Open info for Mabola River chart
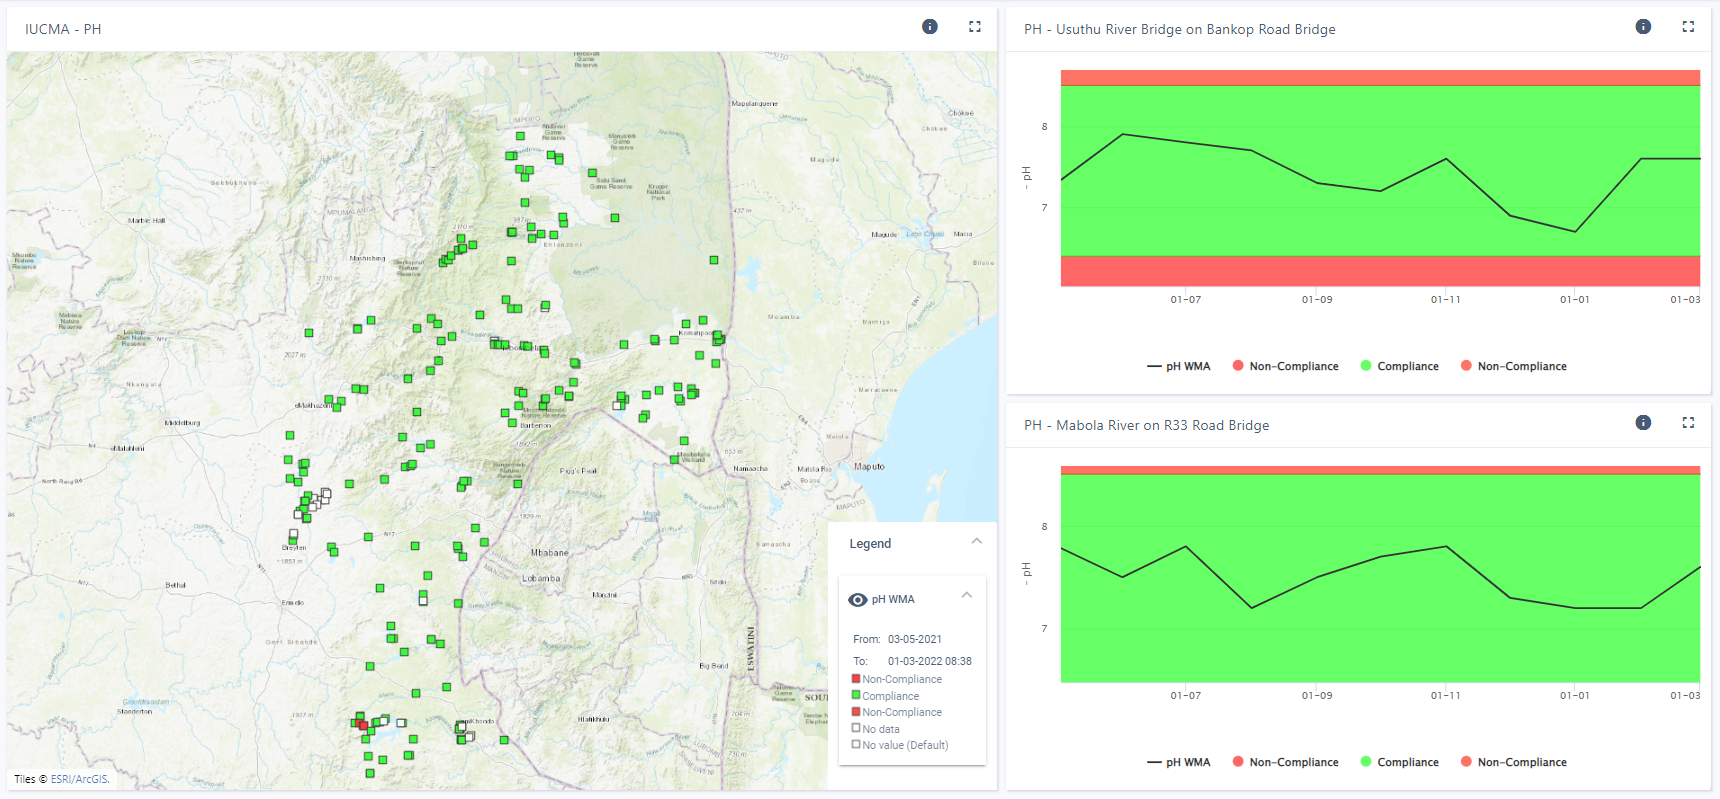Viewport: 1720px width, 799px height. click(x=1643, y=423)
